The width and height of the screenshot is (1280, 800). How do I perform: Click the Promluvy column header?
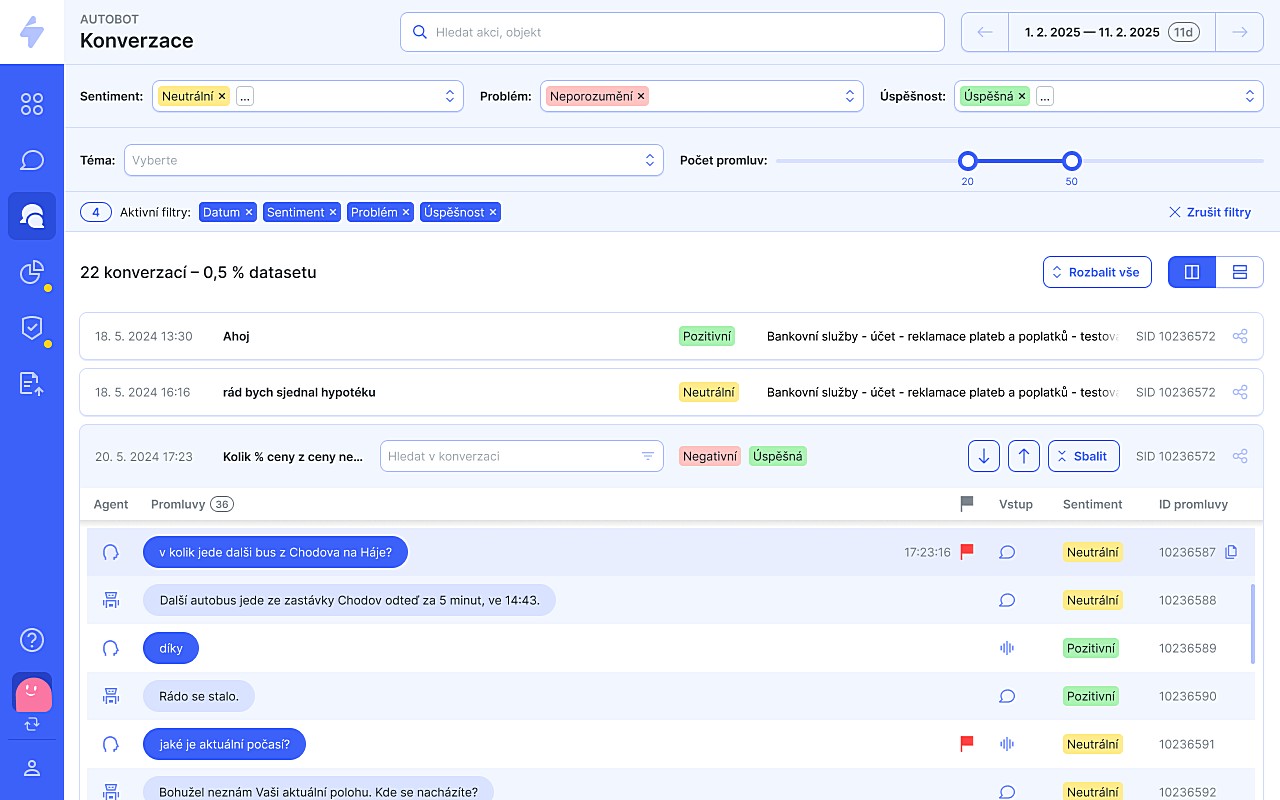point(178,504)
